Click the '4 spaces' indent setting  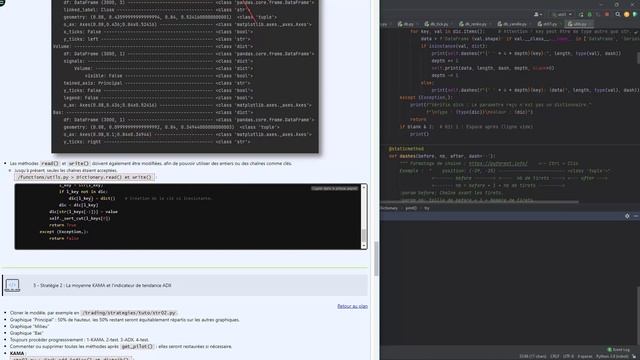pyautogui.click(x=584, y=356)
